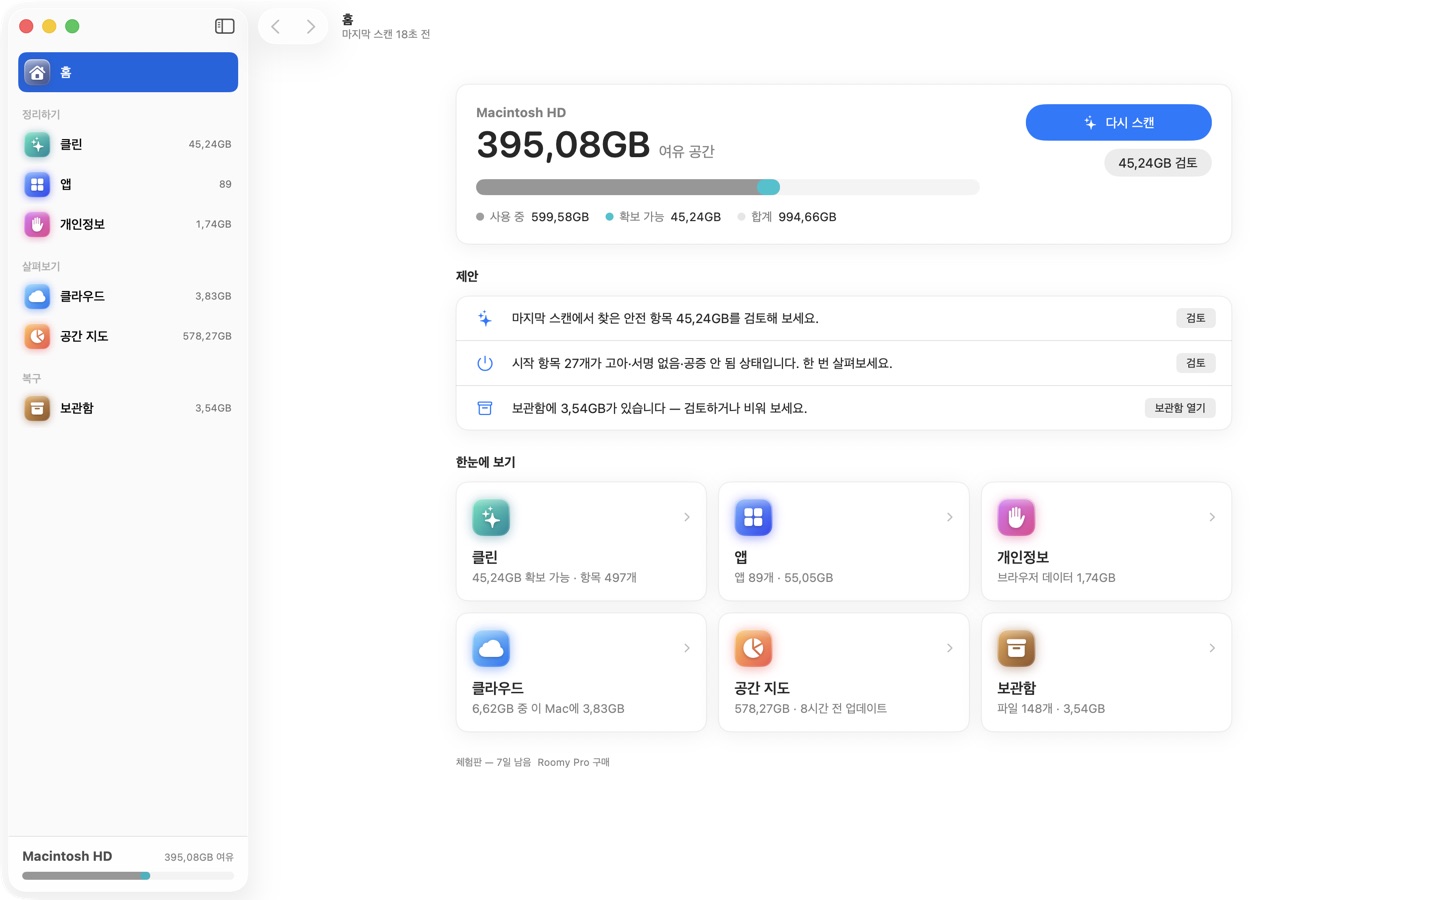Click the Macintosh HD main storage bar
1440x900 pixels.
pyautogui.click(x=727, y=187)
